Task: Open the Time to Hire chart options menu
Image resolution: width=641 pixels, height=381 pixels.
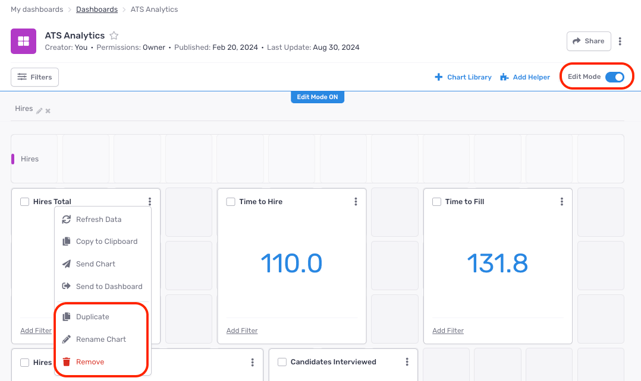Action: (356, 202)
